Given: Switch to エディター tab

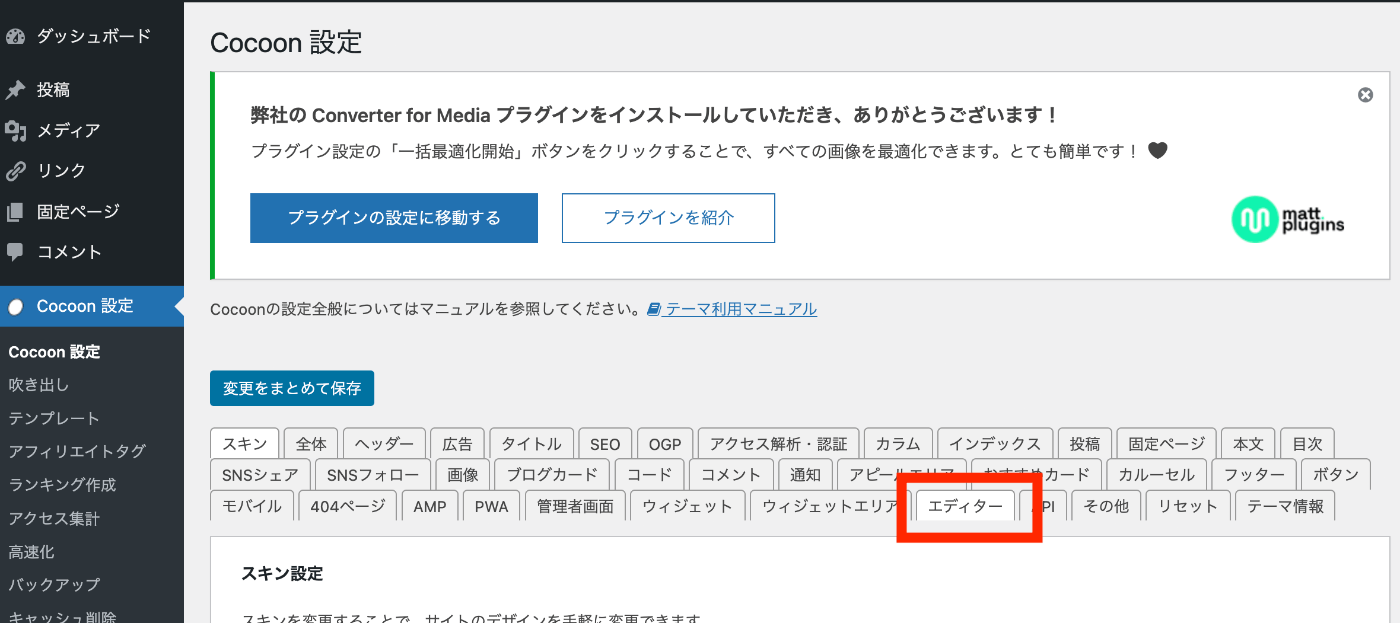Looking at the screenshot, I should coord(966,506).
